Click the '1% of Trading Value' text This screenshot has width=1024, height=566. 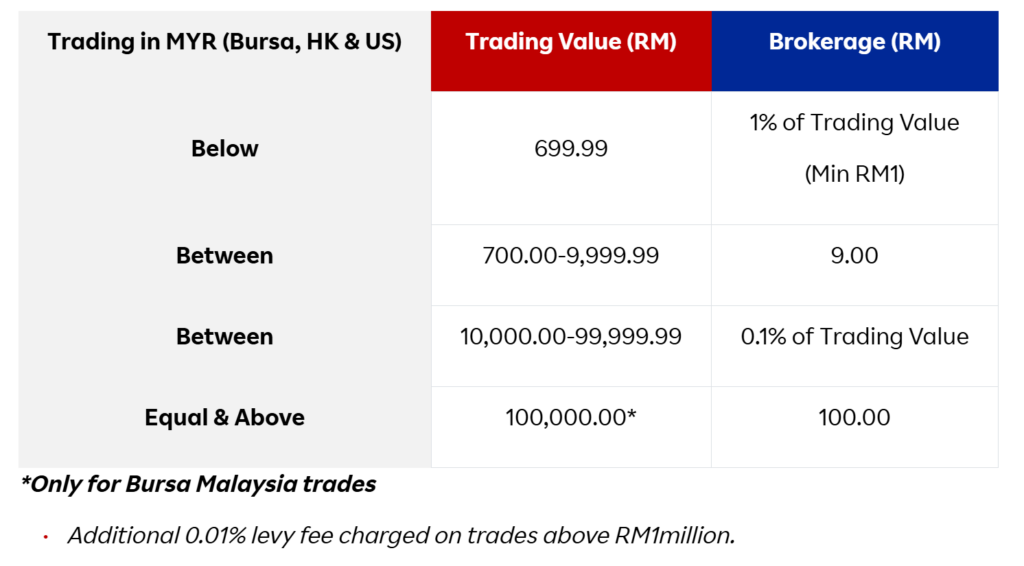coord(854,123)
